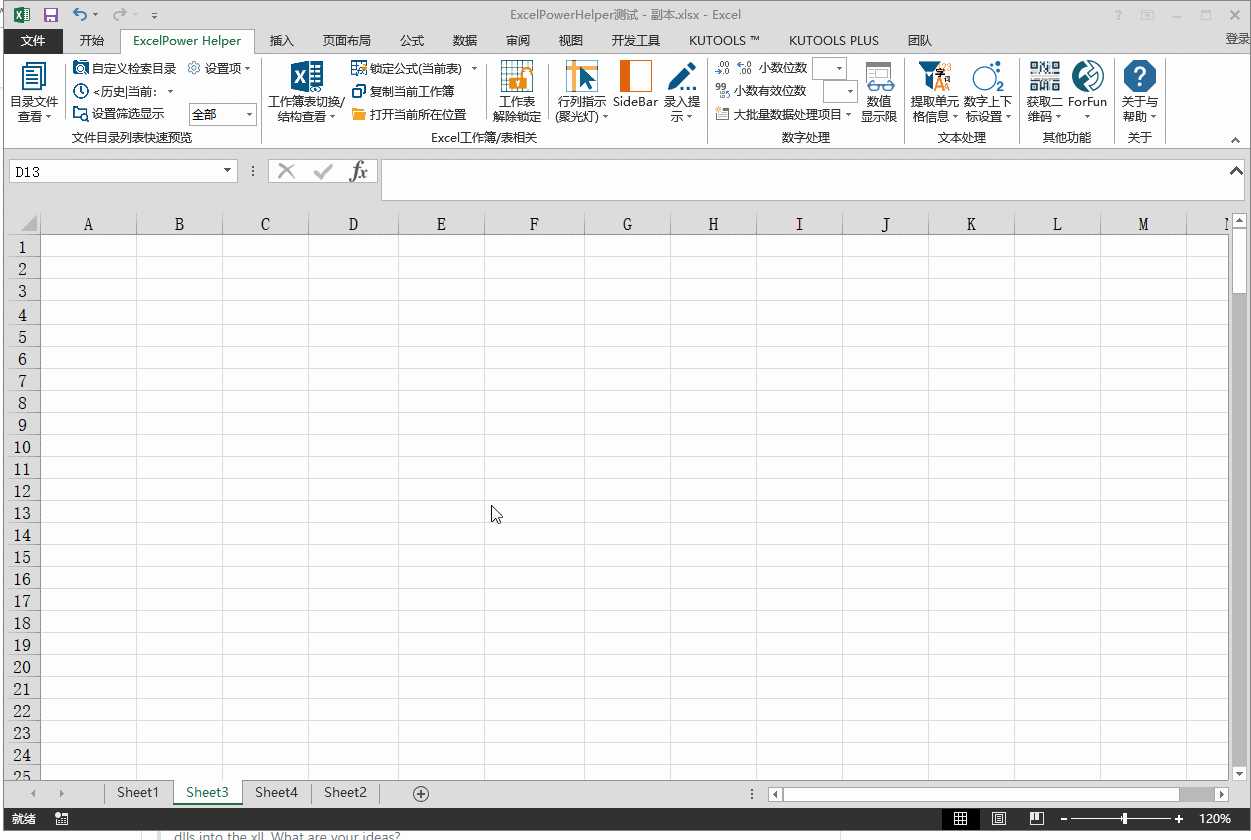
Task: Switch to the 开始 Home tab
Action: point(92,40)
